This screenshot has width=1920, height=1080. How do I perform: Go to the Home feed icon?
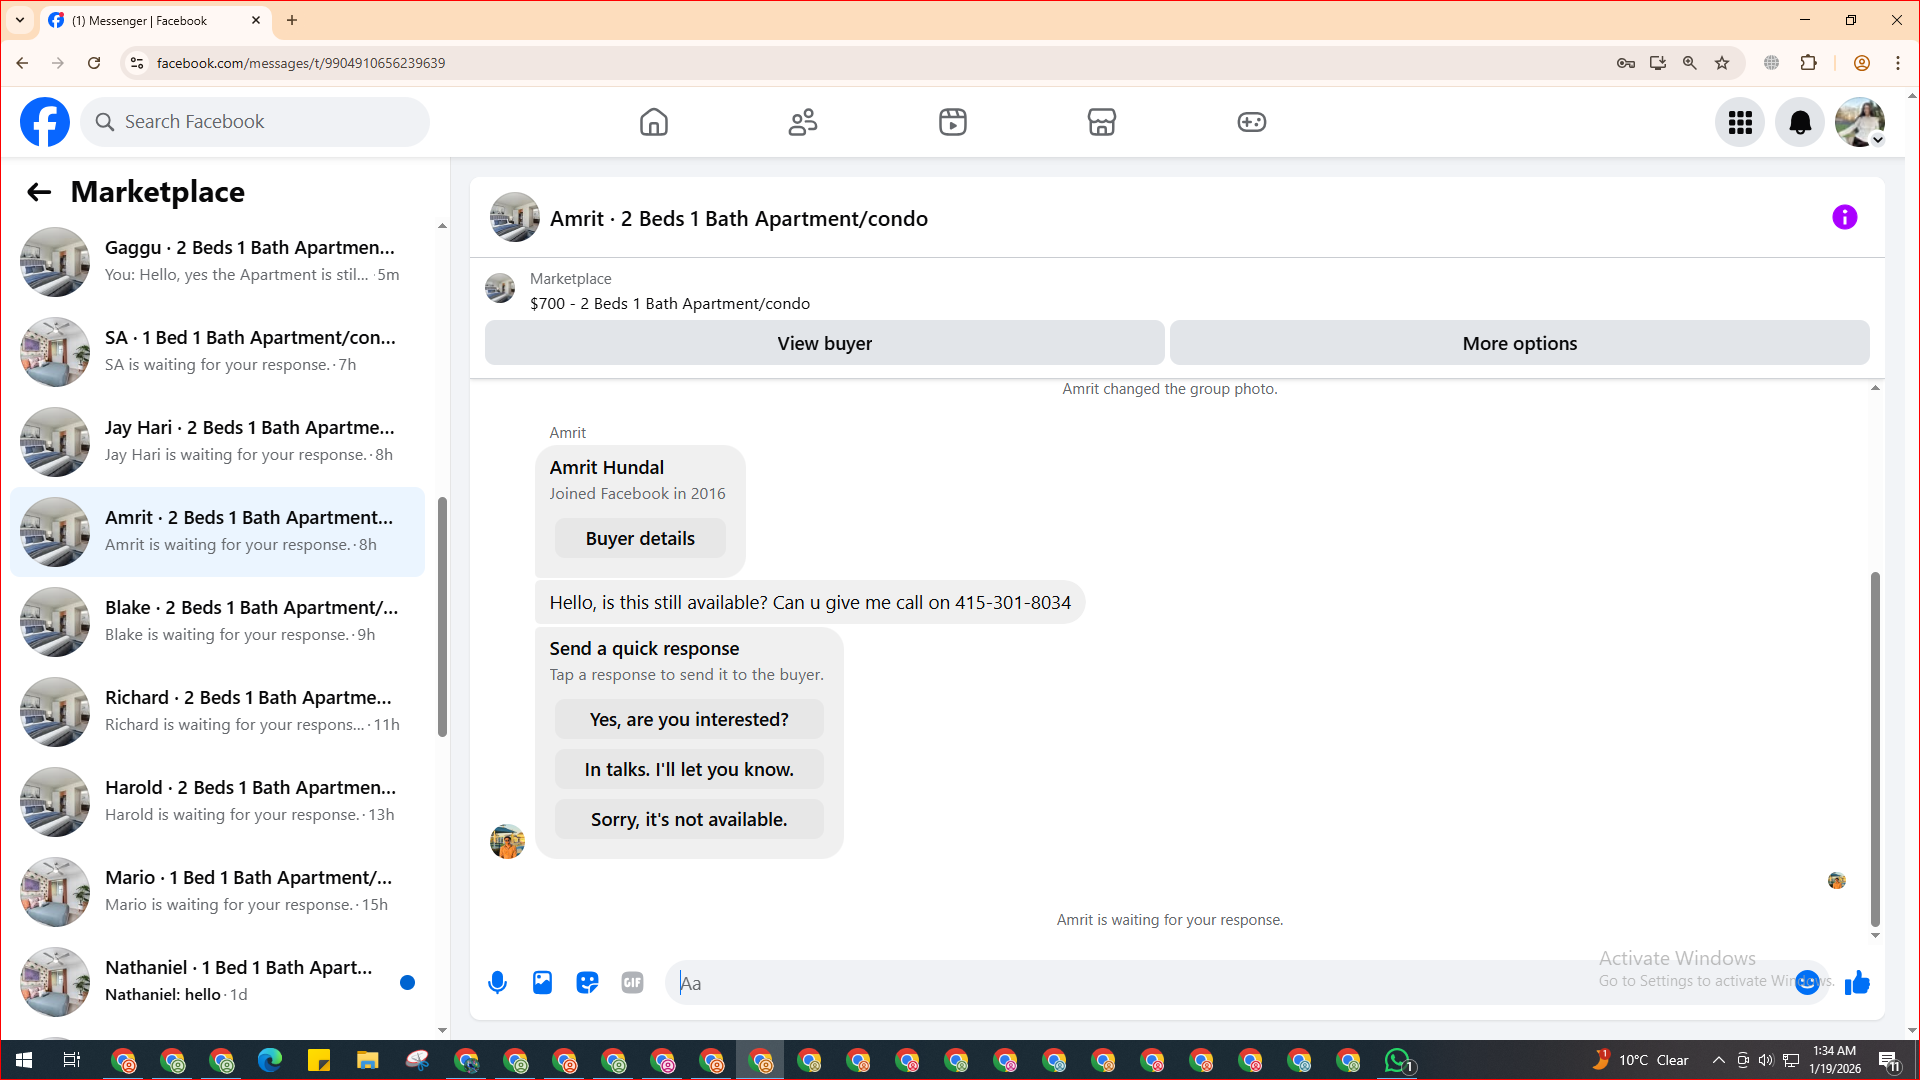[654, 122]
